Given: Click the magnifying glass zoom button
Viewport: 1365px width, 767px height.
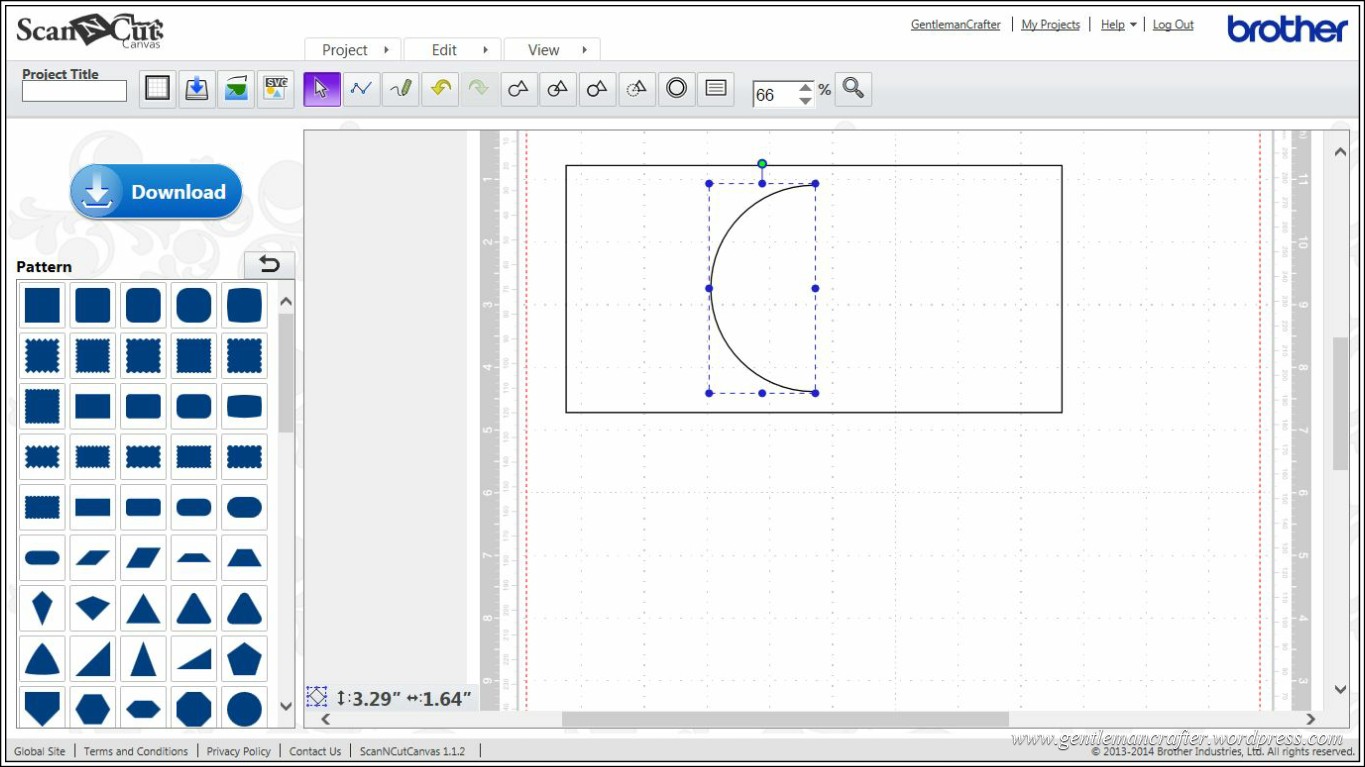Looking at the screenshot, I should (853, 88).
